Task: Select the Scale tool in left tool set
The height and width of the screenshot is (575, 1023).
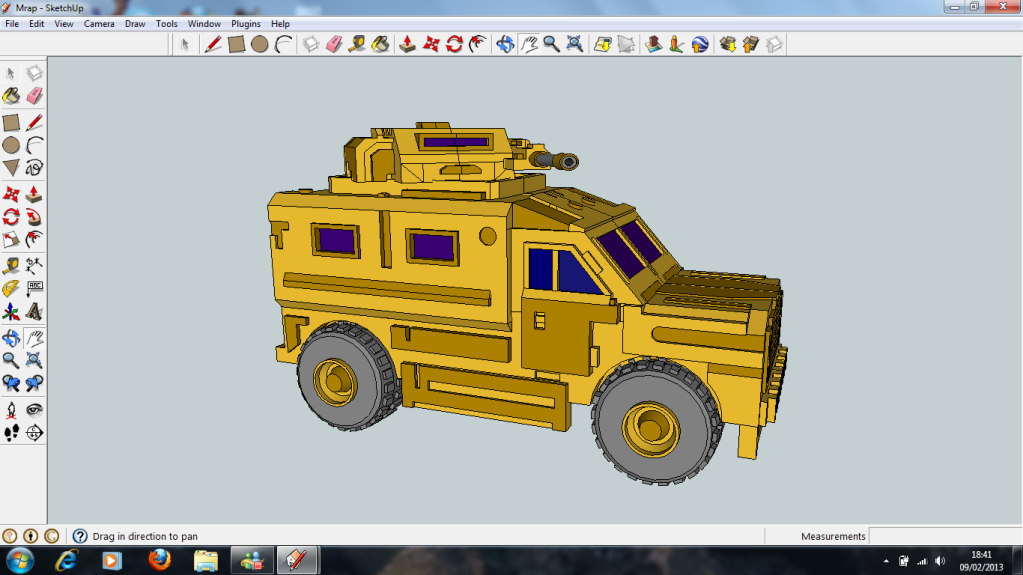Action: [x=11, y=240]
